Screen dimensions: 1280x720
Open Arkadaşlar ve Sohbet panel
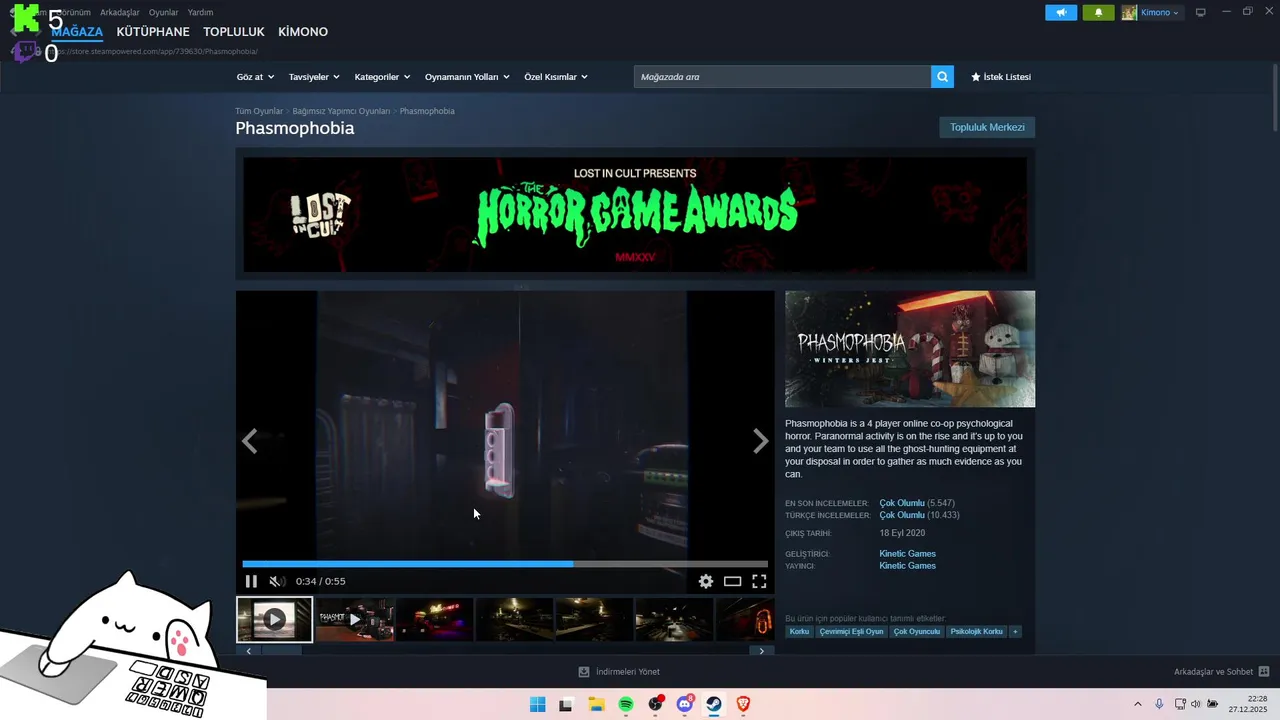click(1221, 672)
